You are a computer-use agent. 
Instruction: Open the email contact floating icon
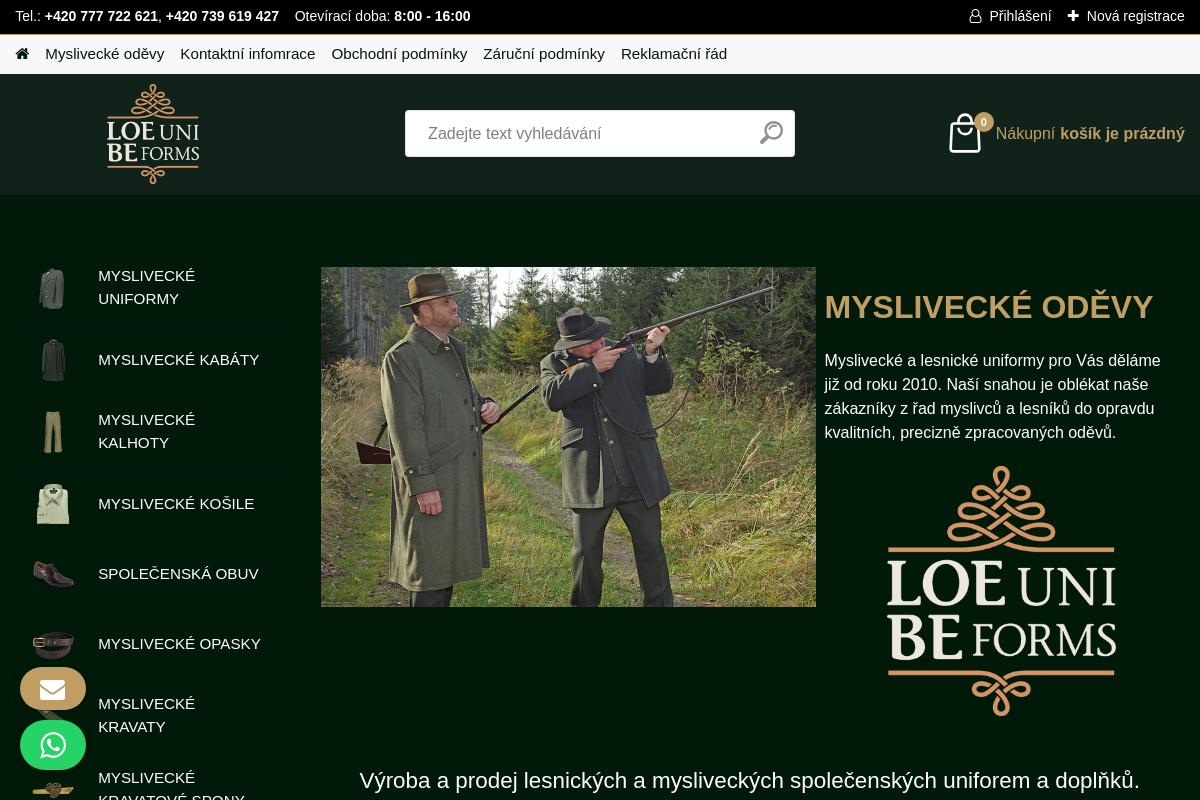(52, 688)
